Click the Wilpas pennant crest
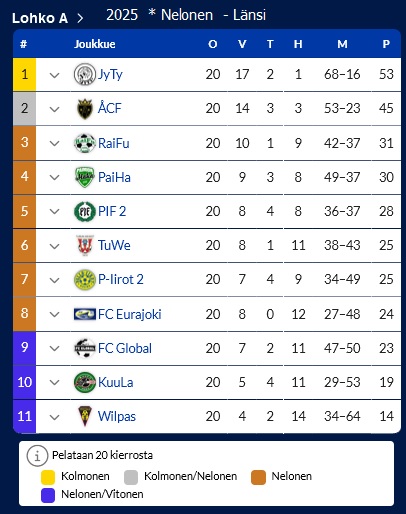This screenshot has height=514, width=406. (85, 416)
